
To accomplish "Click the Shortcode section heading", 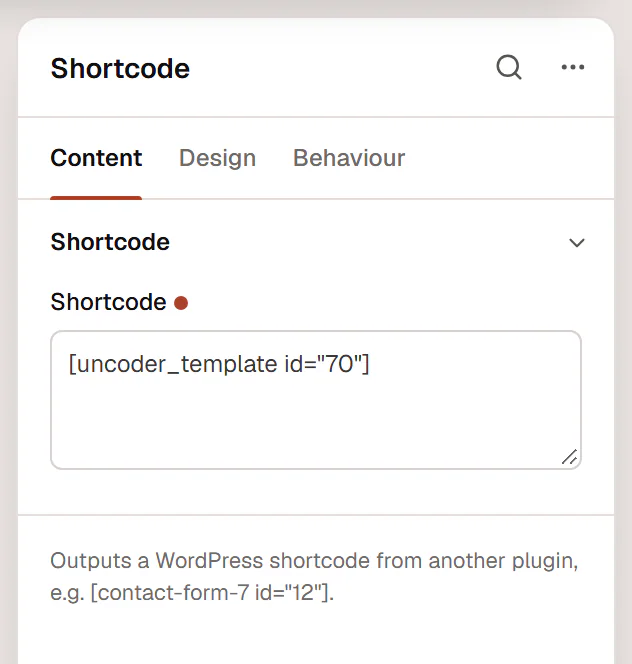I will tap(110, 242).
